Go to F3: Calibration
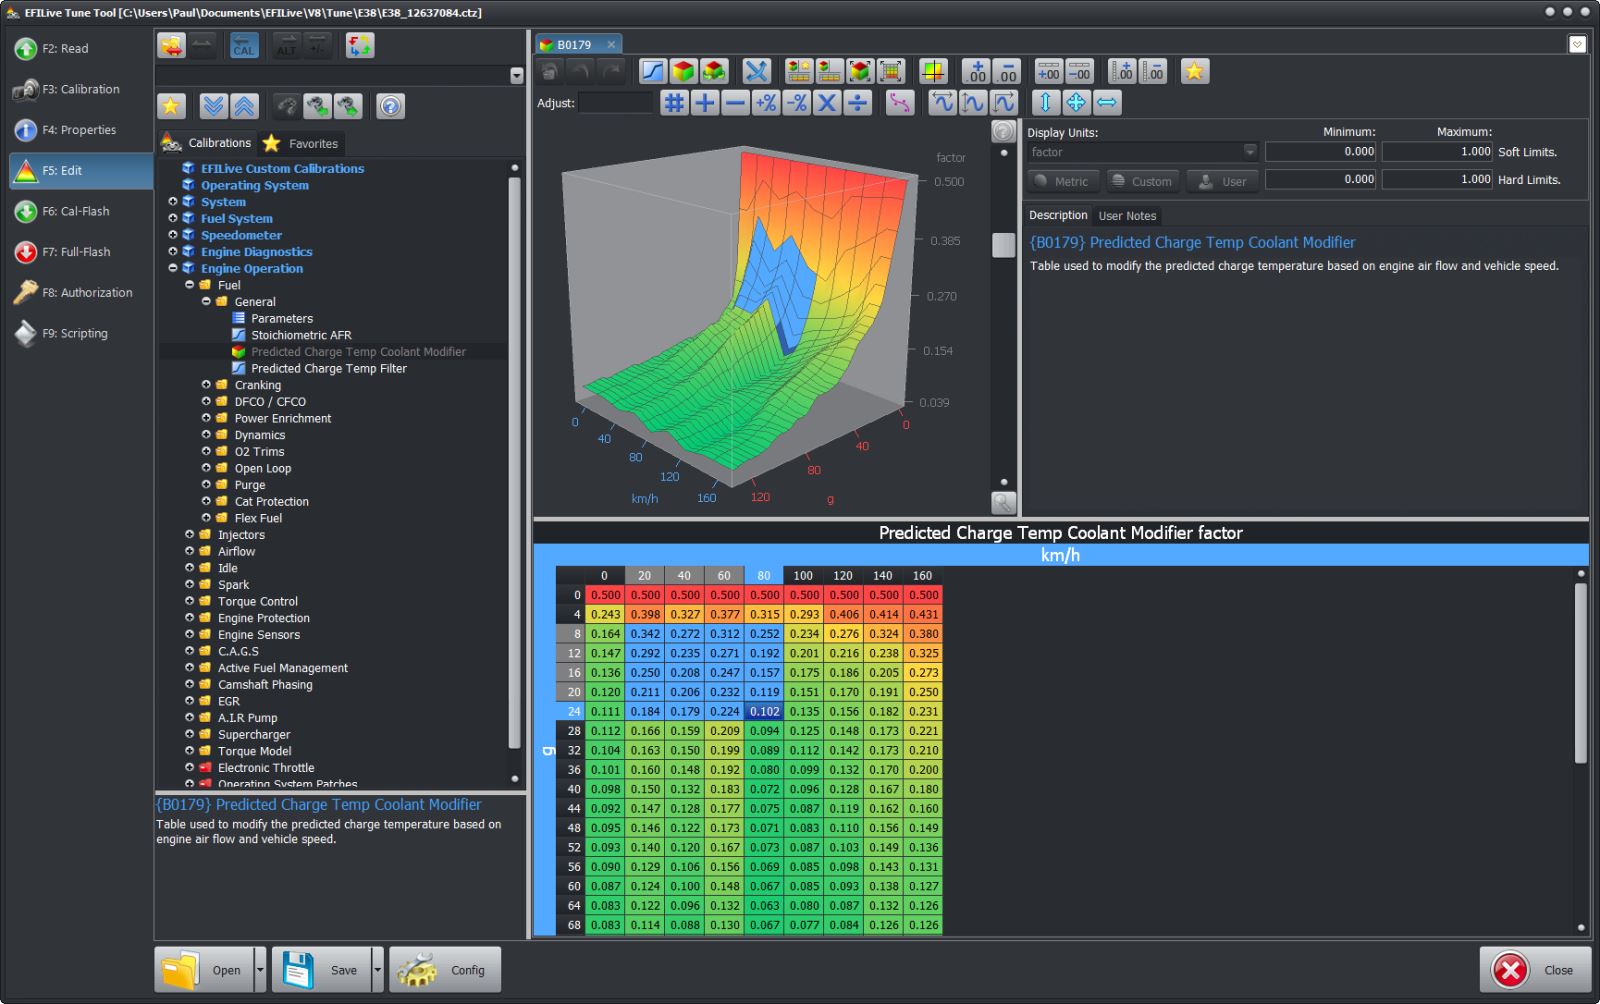 tap(80, 89)
